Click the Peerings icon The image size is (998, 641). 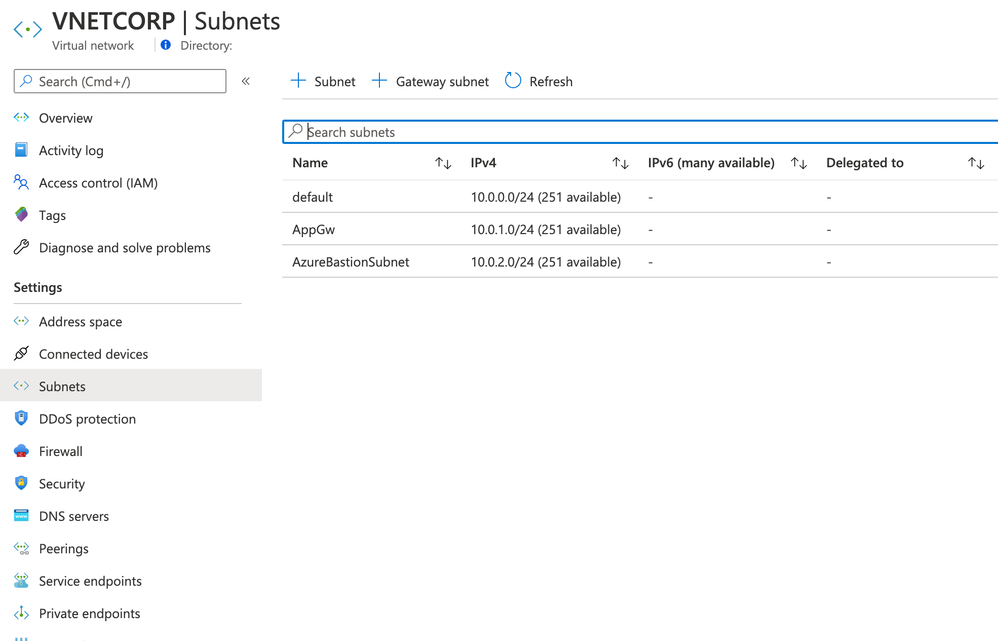click(x=21, y=548)
